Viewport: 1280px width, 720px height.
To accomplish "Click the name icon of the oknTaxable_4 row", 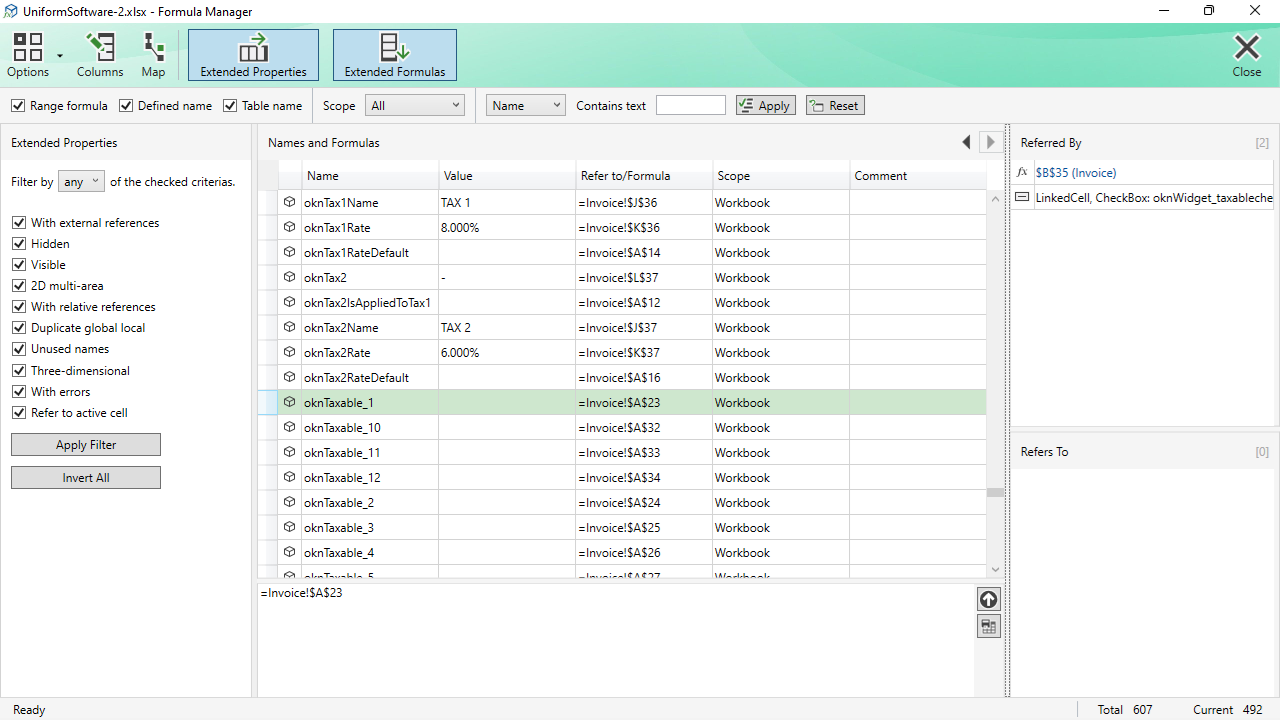I will click(x=289, y=552).
